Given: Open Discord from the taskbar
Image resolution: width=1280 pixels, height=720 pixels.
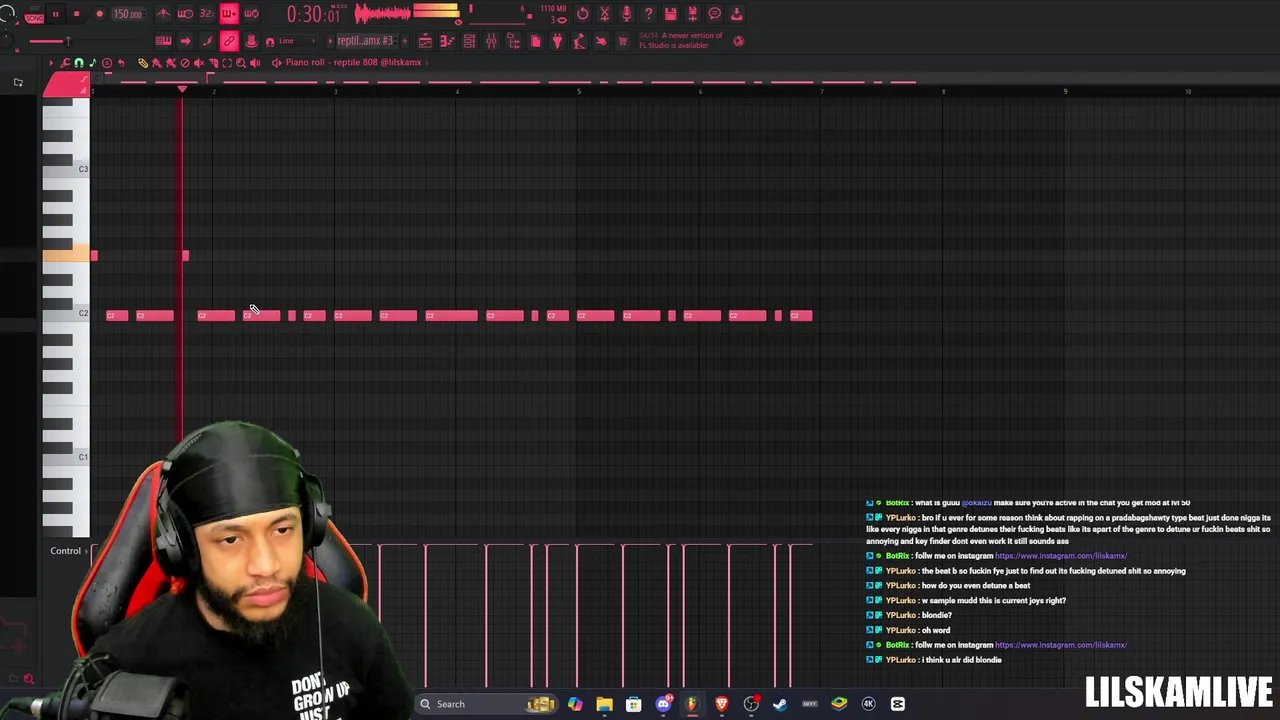Looking at the screenshot, I should tap(663, 704).
